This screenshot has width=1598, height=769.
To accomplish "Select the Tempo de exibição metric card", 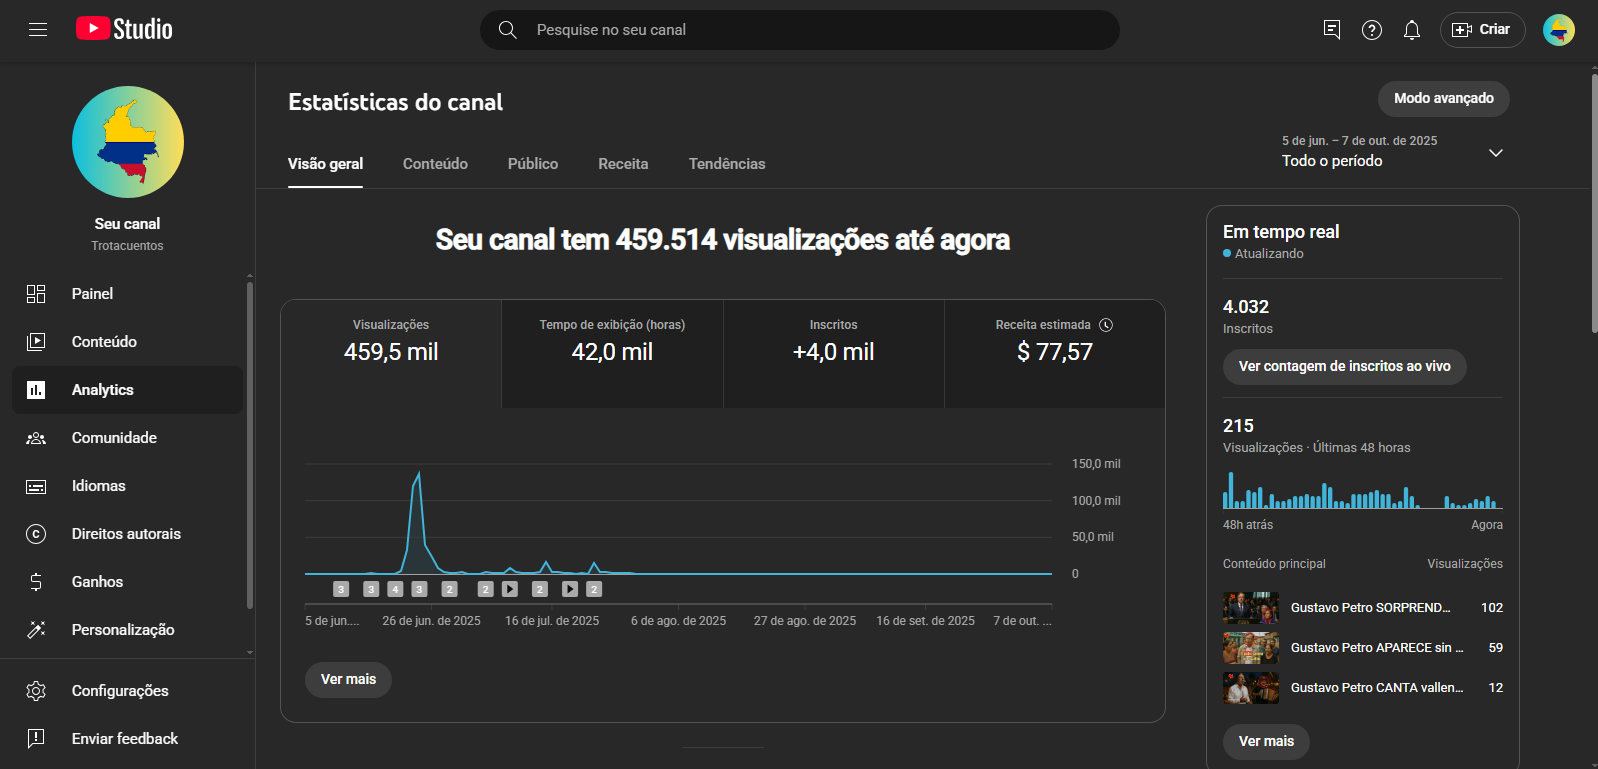I will (612, 354).
